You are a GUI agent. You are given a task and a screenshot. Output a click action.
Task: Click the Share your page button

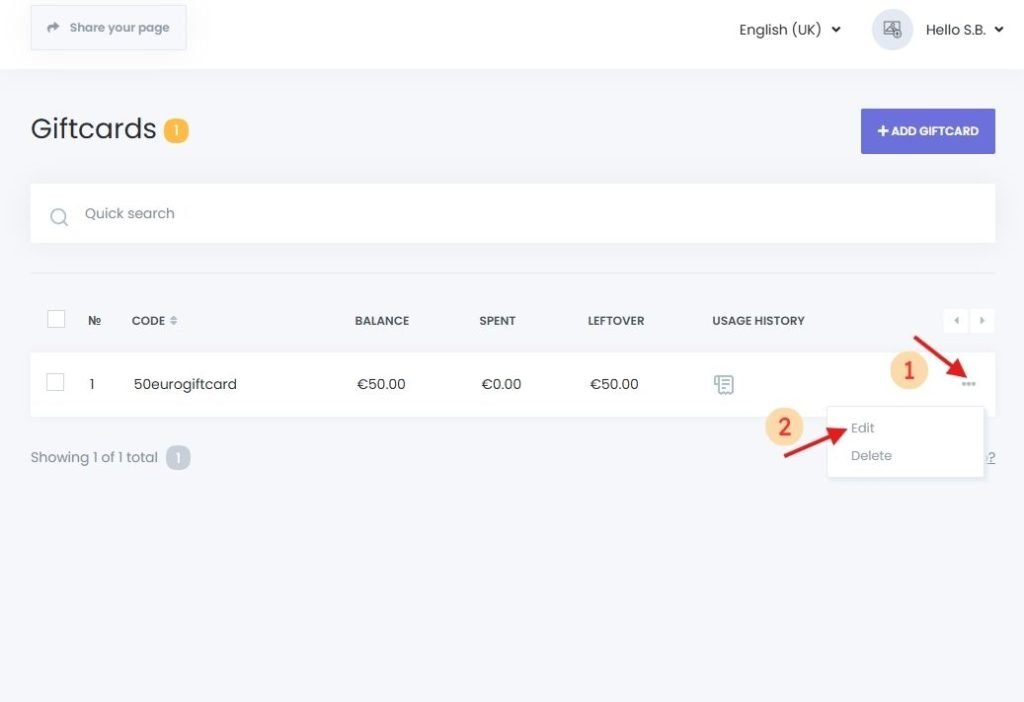108,27
